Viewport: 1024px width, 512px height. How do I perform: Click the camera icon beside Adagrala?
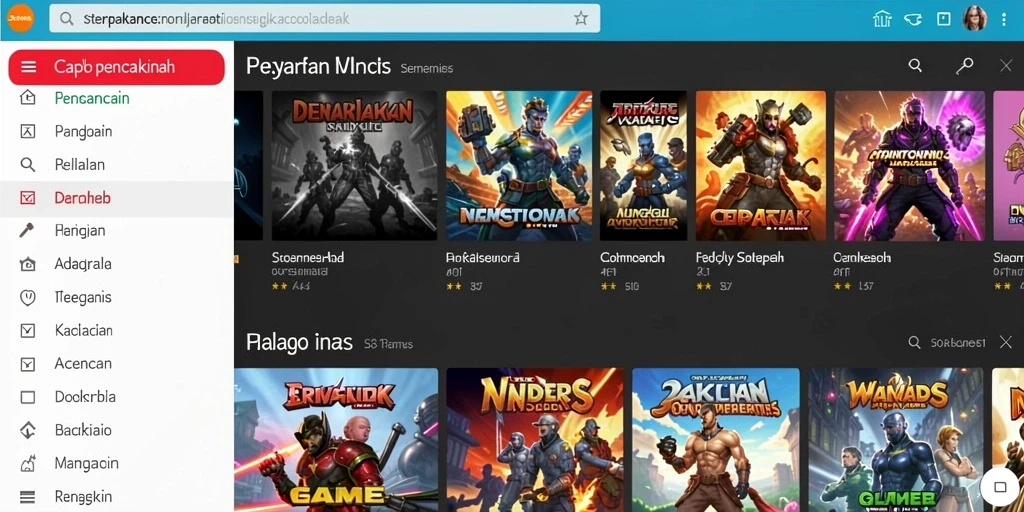[27, 264]
